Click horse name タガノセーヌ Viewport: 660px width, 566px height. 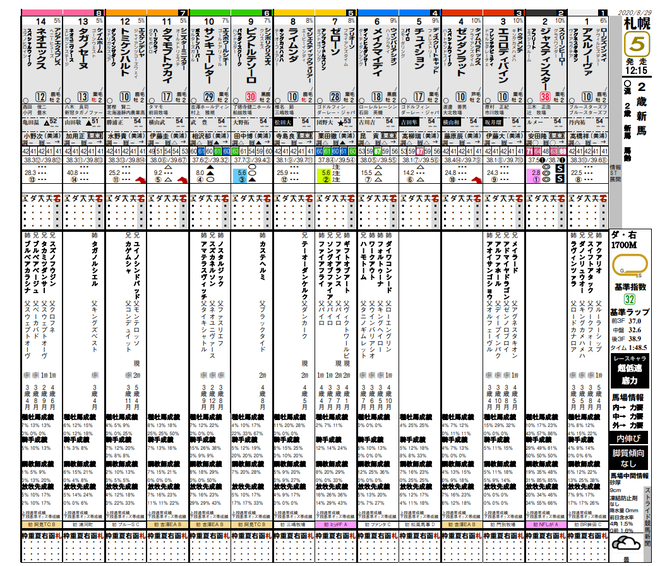point(83,49)
